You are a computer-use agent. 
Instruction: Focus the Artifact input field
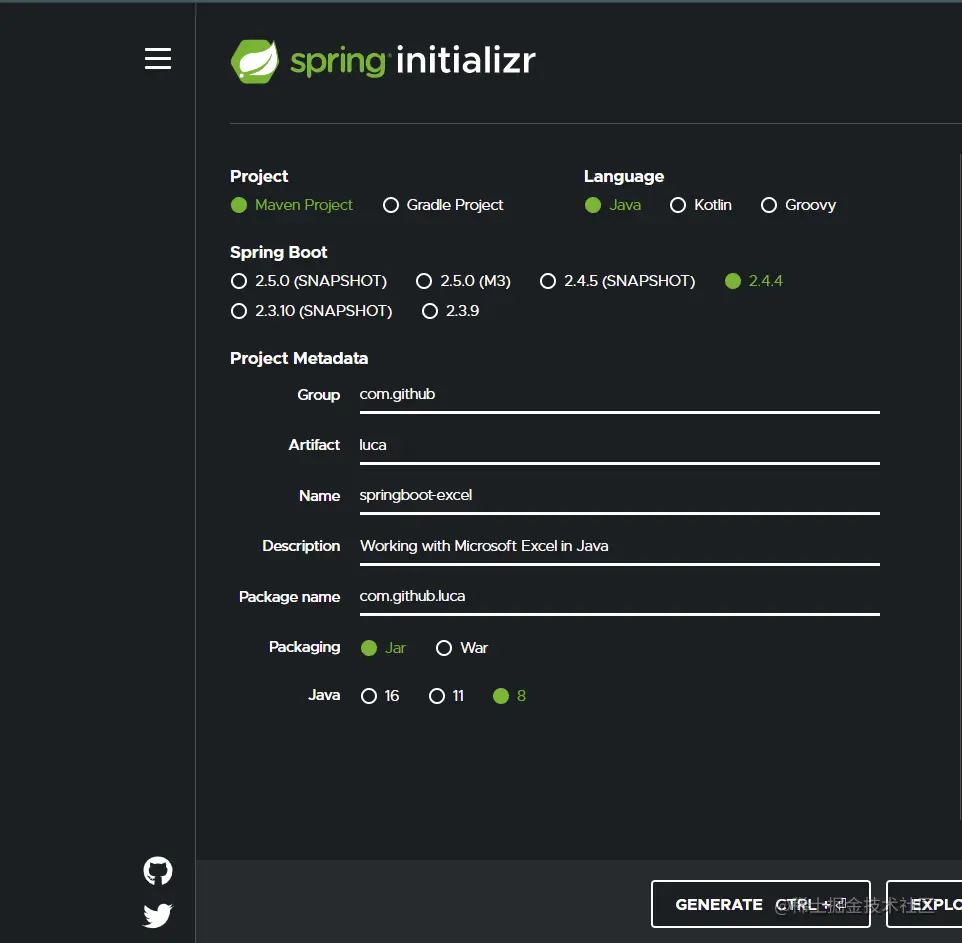620,447
